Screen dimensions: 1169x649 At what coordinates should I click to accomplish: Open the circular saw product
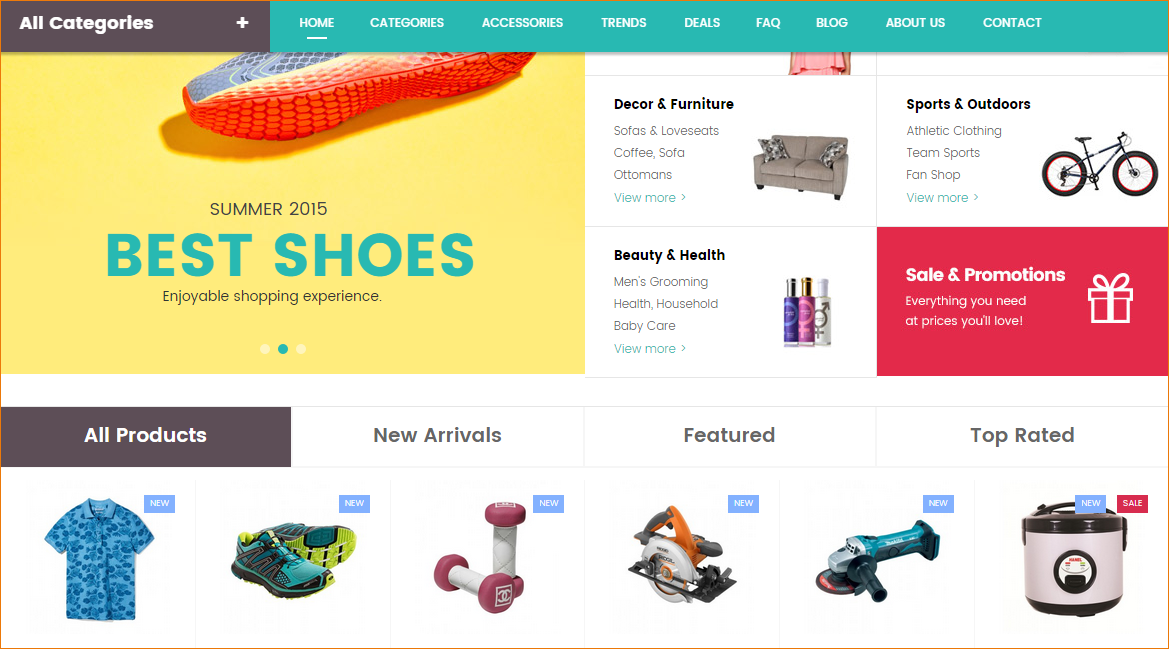(681, 555)
